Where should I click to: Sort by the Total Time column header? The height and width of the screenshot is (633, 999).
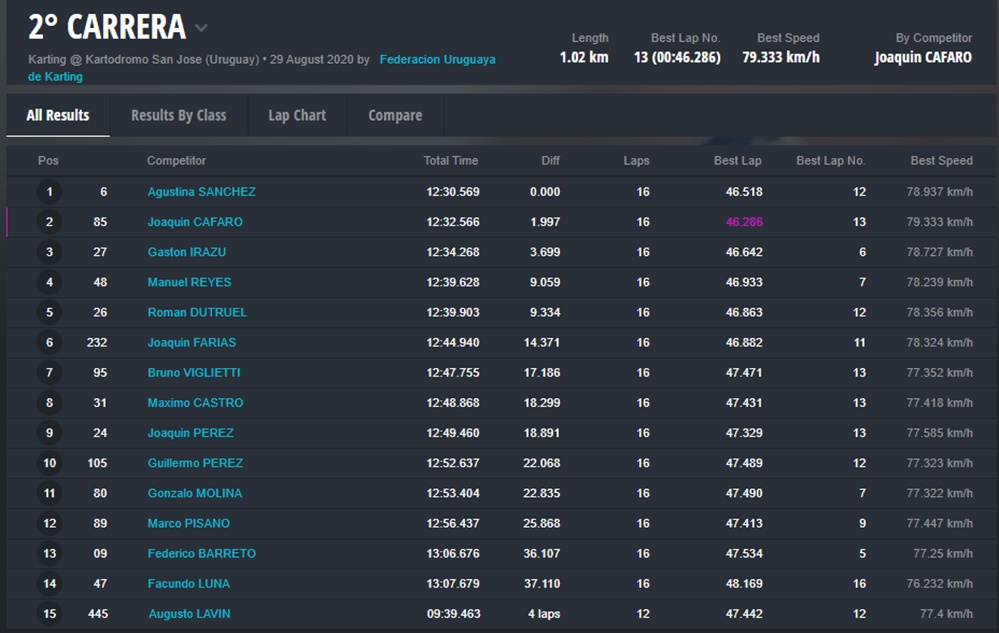450,161
